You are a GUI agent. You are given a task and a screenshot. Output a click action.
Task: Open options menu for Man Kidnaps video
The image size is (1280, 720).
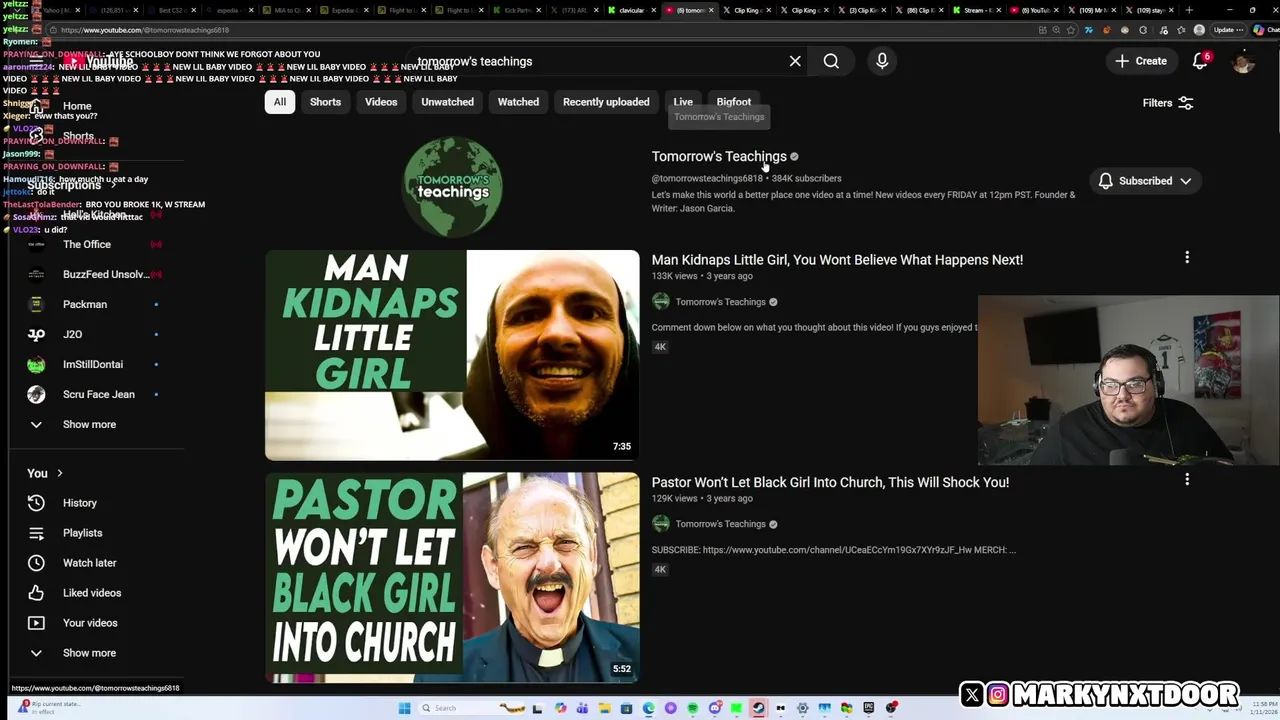[1187, 258]
